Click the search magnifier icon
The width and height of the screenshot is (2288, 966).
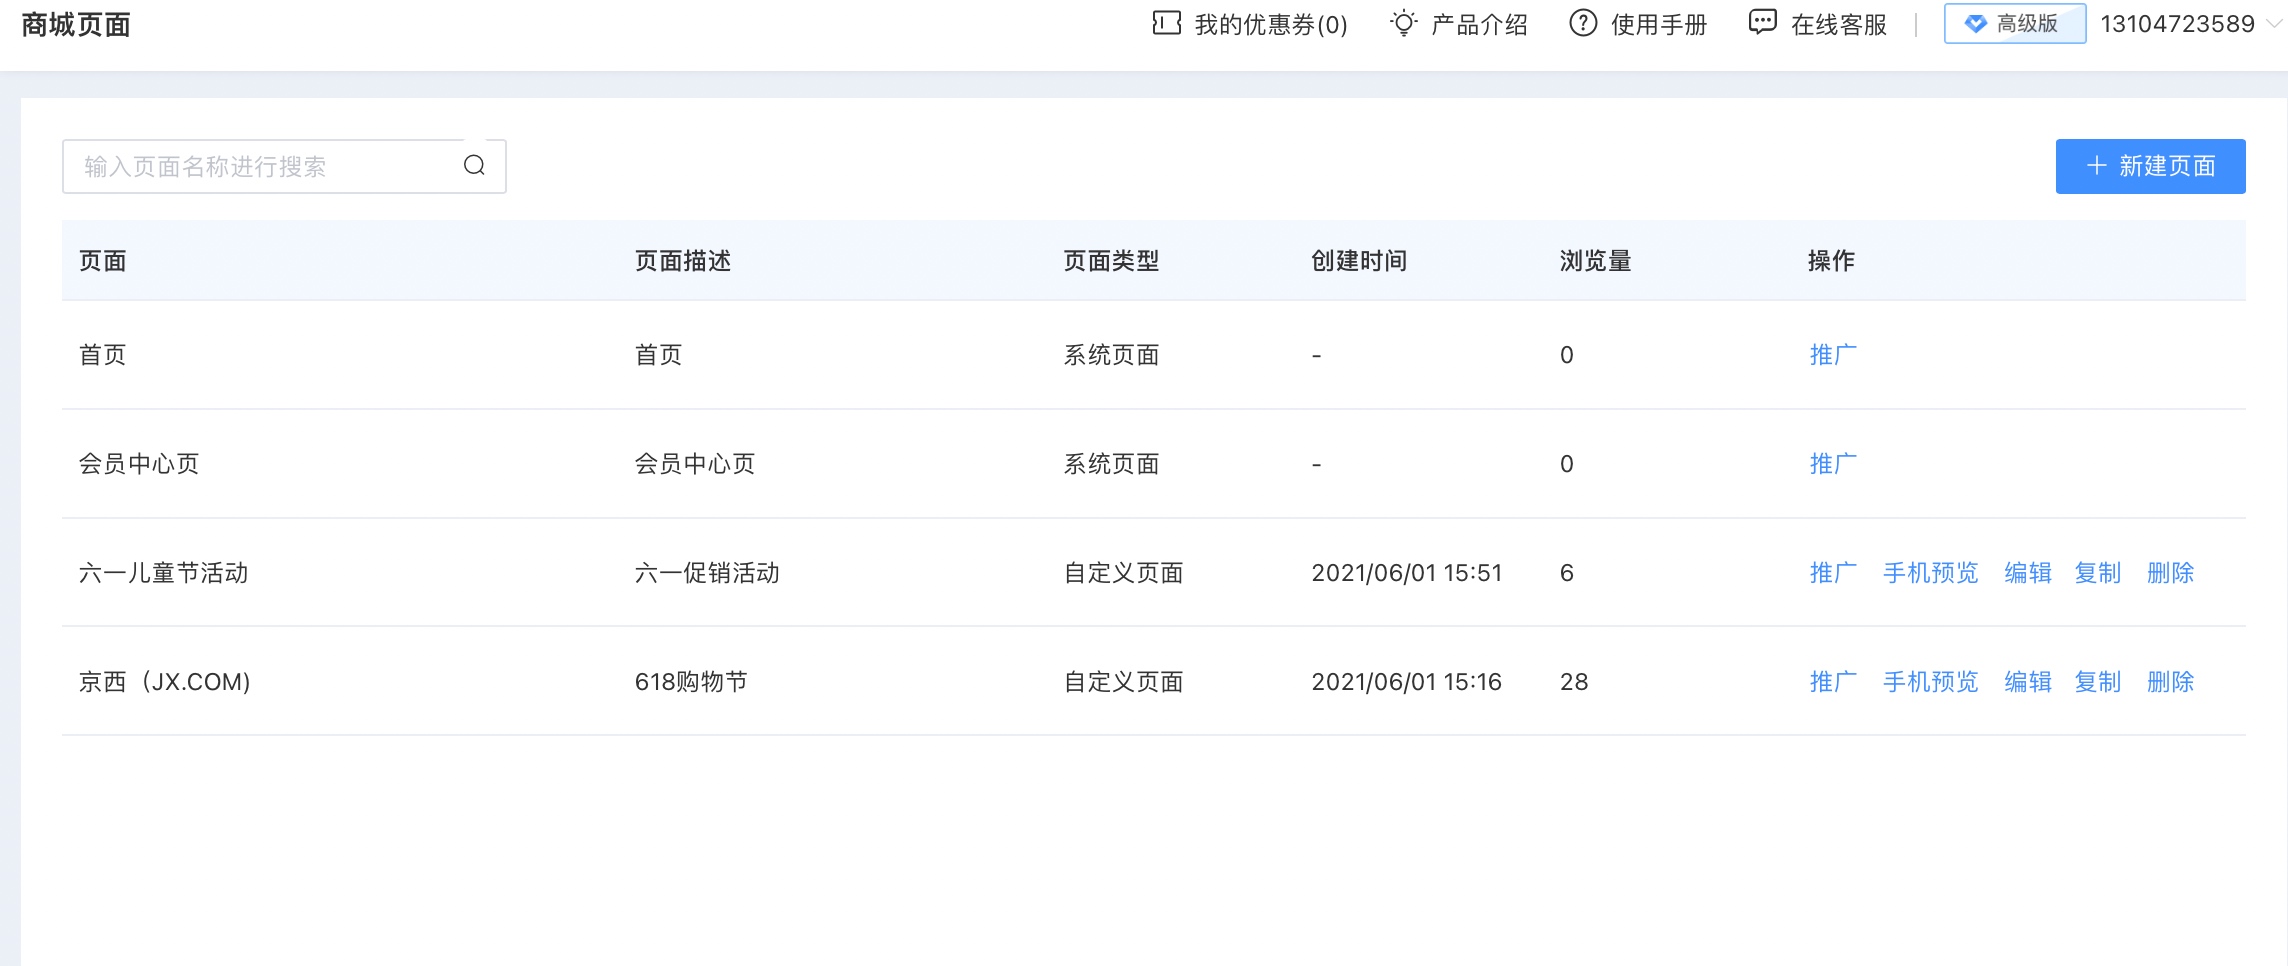(x=474, y=166)
